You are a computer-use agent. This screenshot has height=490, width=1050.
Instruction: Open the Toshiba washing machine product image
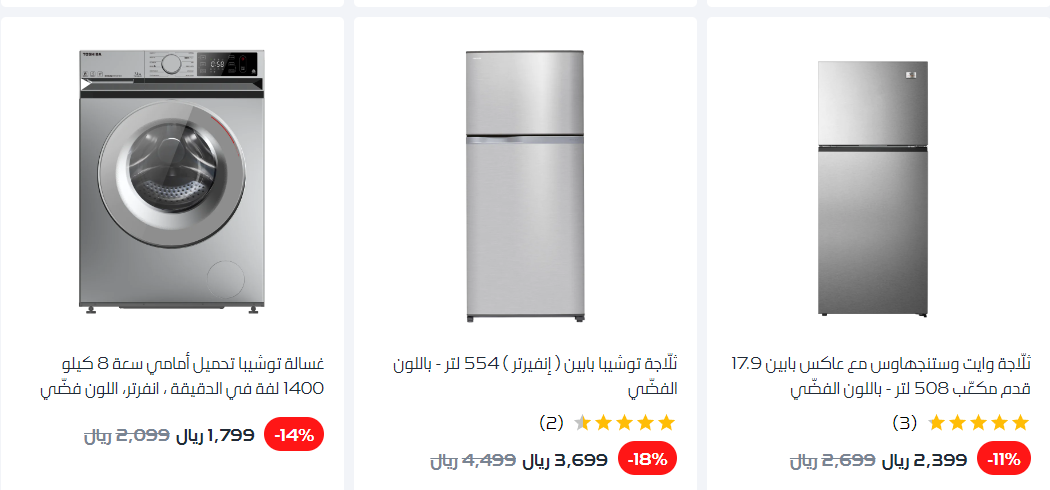pyautogui.click(x=172, y=180)
